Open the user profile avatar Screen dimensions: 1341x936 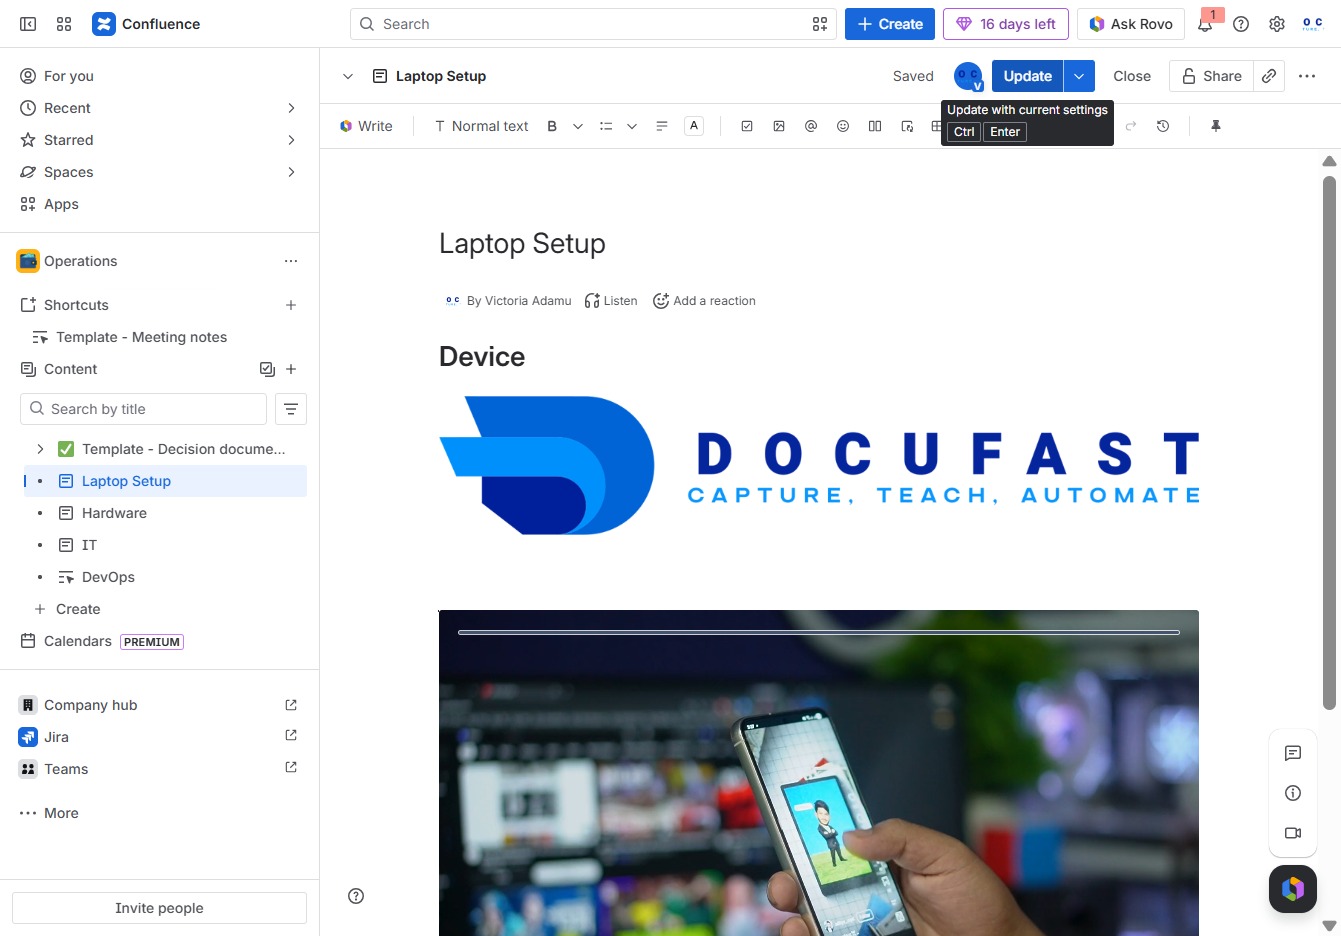tap(1313, 24)
